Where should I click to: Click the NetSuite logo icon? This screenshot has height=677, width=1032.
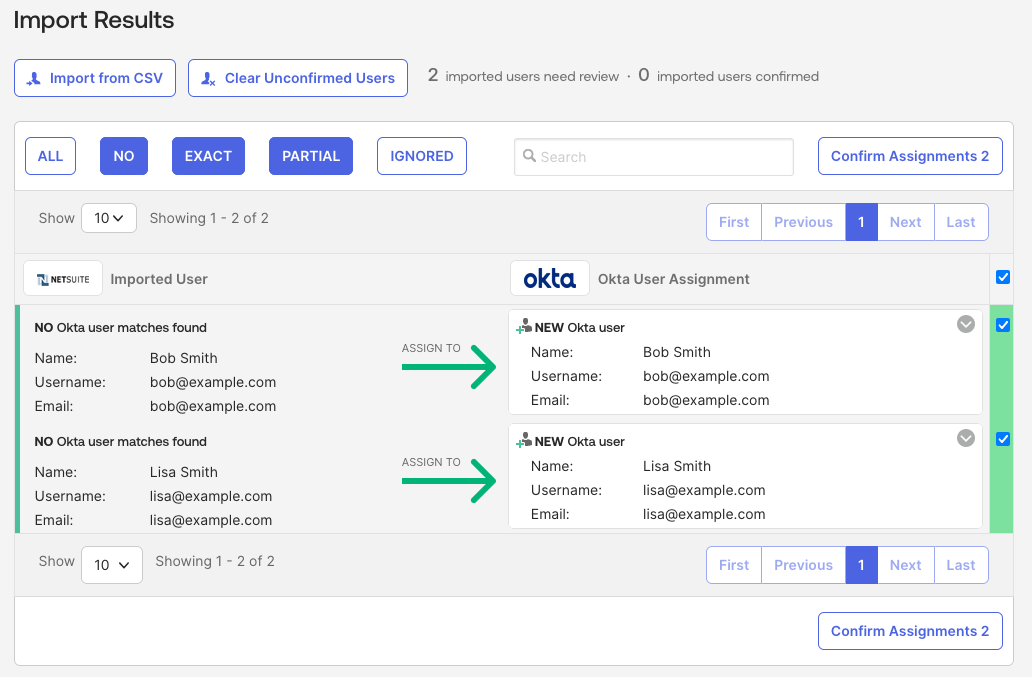pyautogui.click(x=63, y=279)
